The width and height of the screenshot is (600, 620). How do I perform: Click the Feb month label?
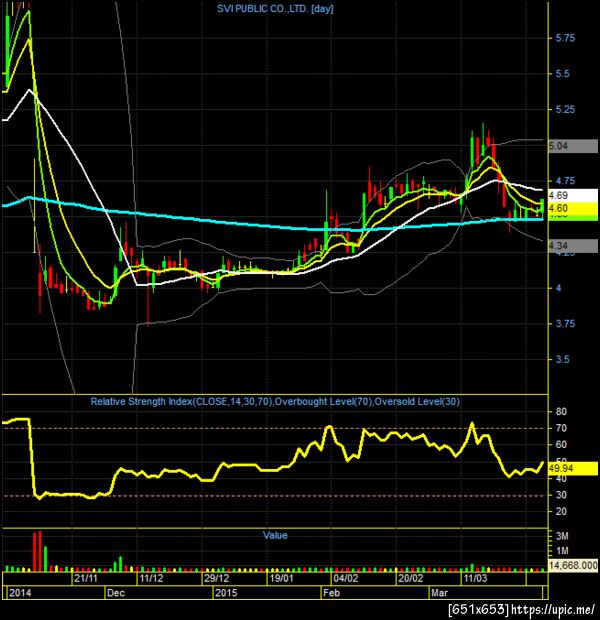331,593
